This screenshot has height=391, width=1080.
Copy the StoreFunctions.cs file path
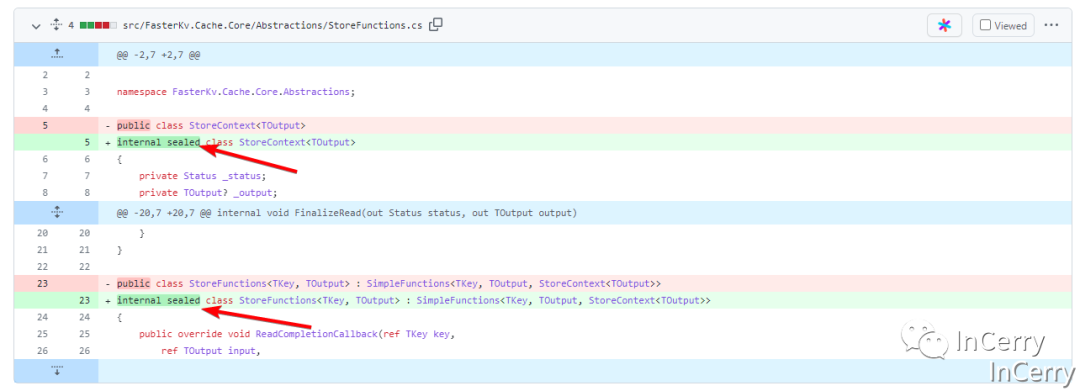pos(435,25)
